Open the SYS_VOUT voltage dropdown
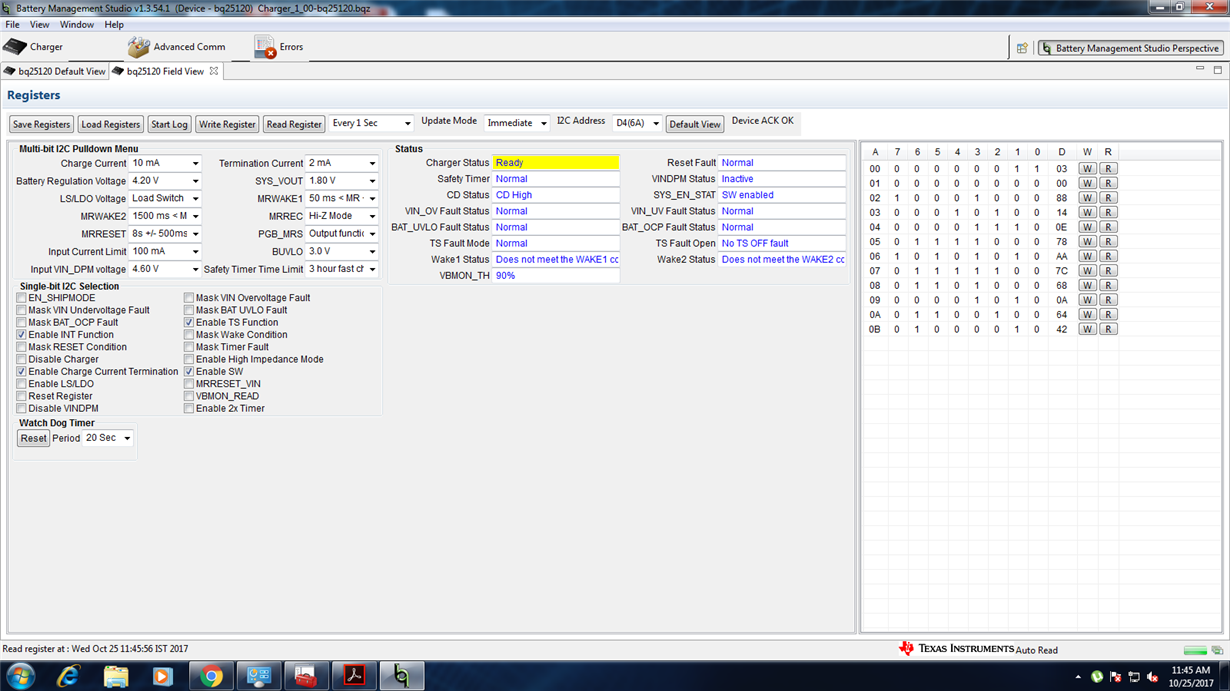This screenshot has height=691, width=1230. coord(342,181)
